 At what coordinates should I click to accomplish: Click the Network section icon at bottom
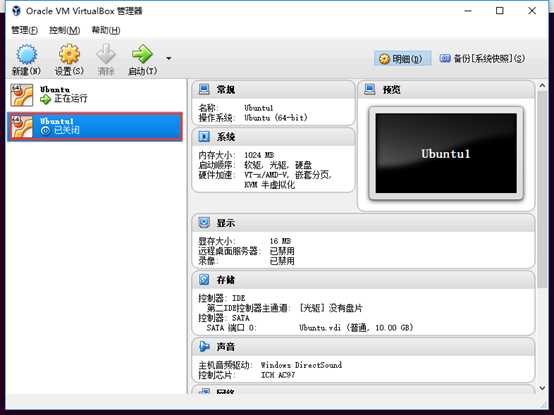204,391
